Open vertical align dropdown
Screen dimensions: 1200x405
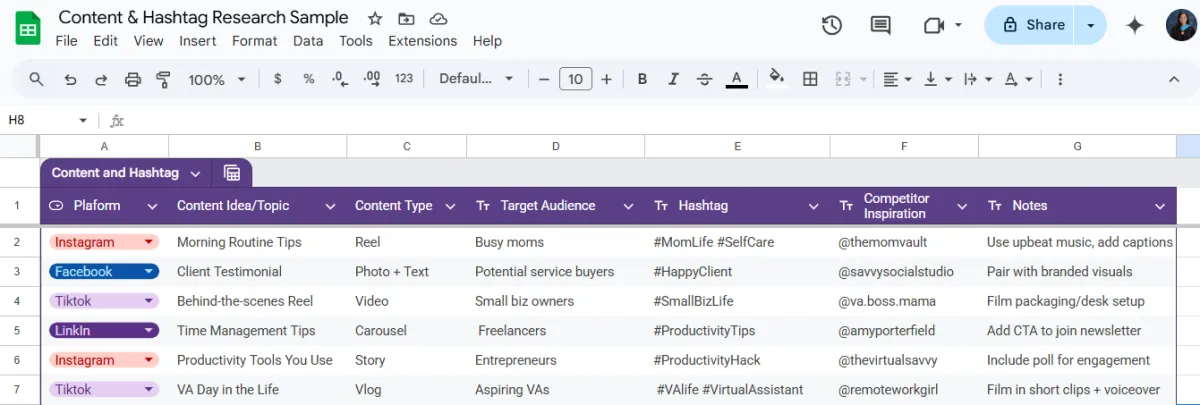click(x=937, y=79)
